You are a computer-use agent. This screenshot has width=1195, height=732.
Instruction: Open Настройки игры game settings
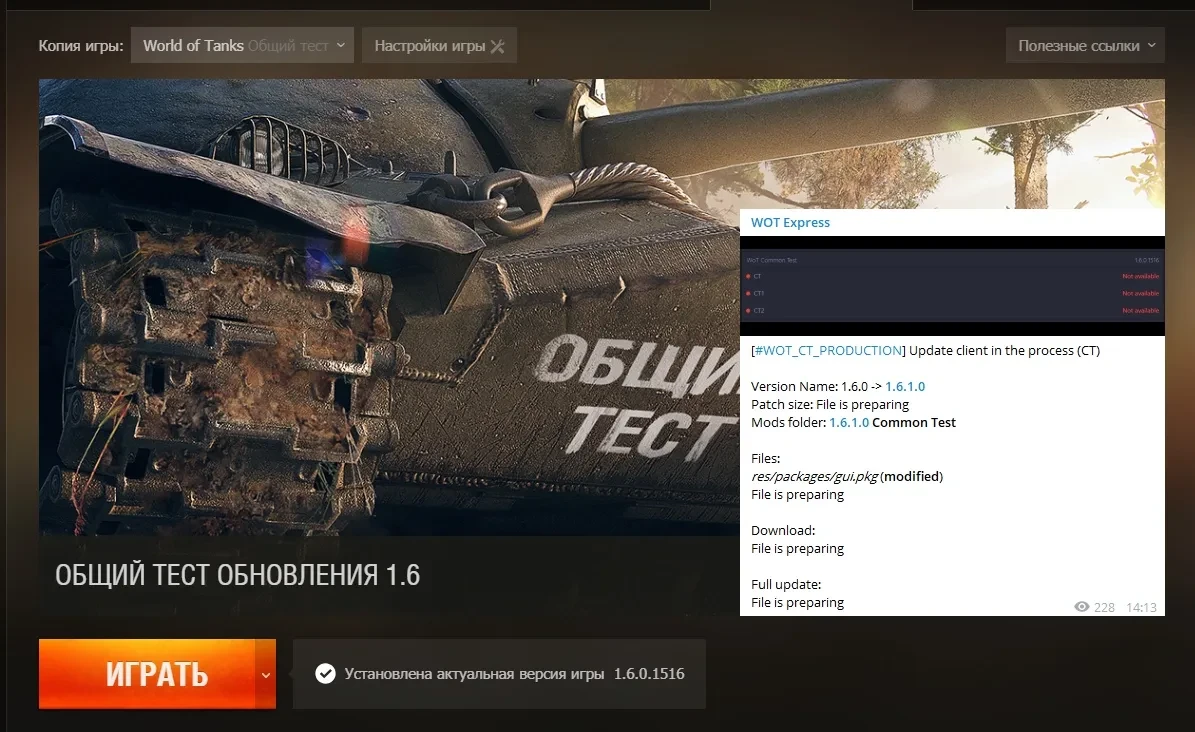(430, 46)
